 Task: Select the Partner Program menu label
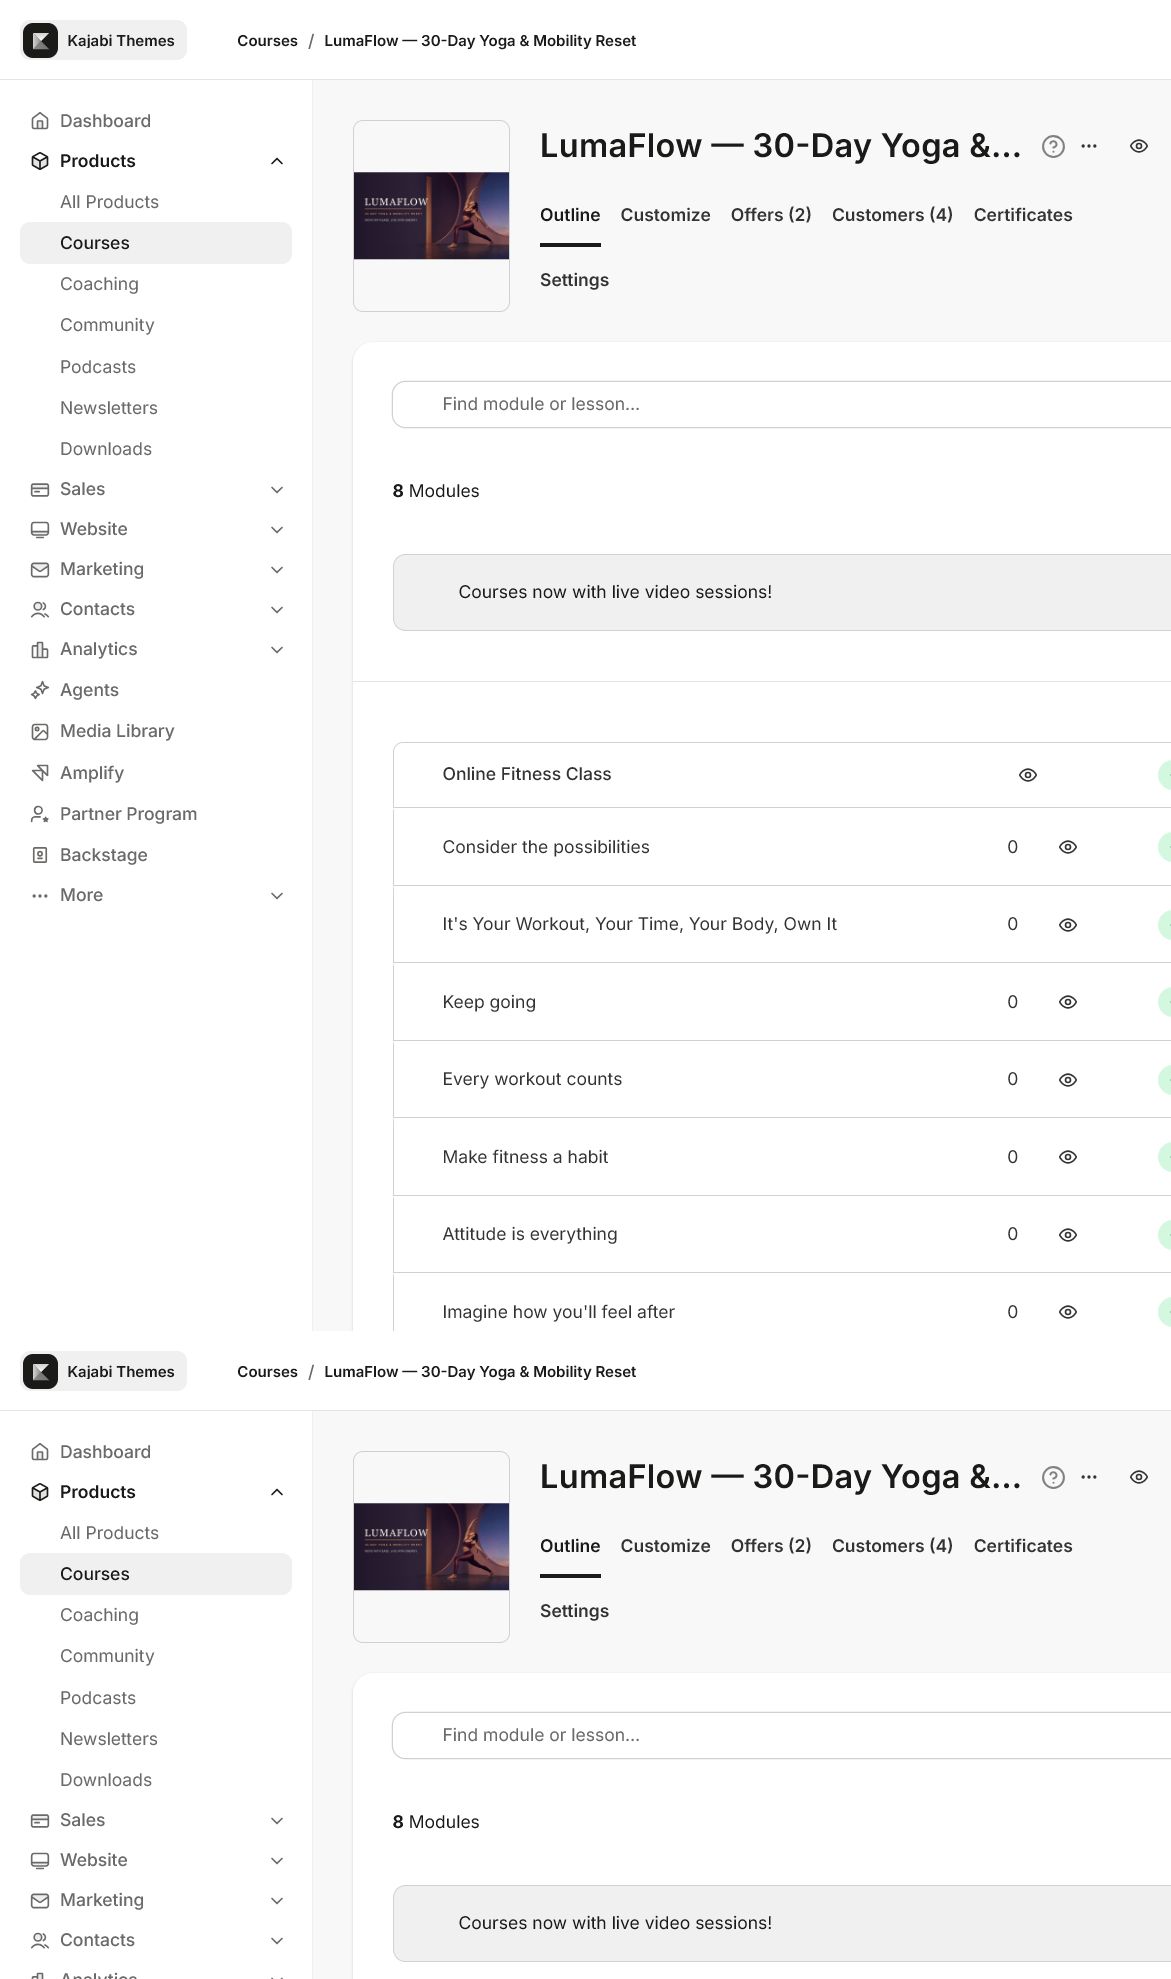tap(128, 814)
